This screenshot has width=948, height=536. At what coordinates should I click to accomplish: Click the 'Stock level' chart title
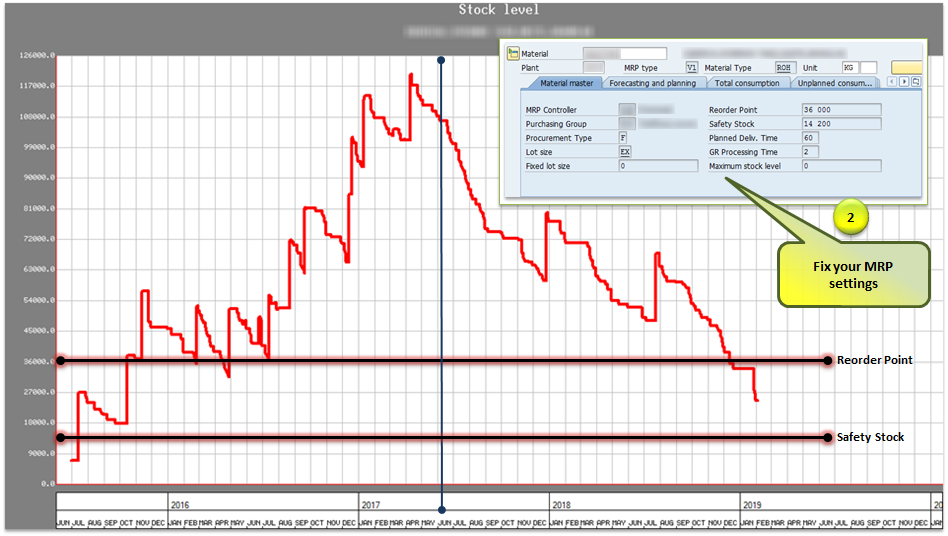click(498, 10)
